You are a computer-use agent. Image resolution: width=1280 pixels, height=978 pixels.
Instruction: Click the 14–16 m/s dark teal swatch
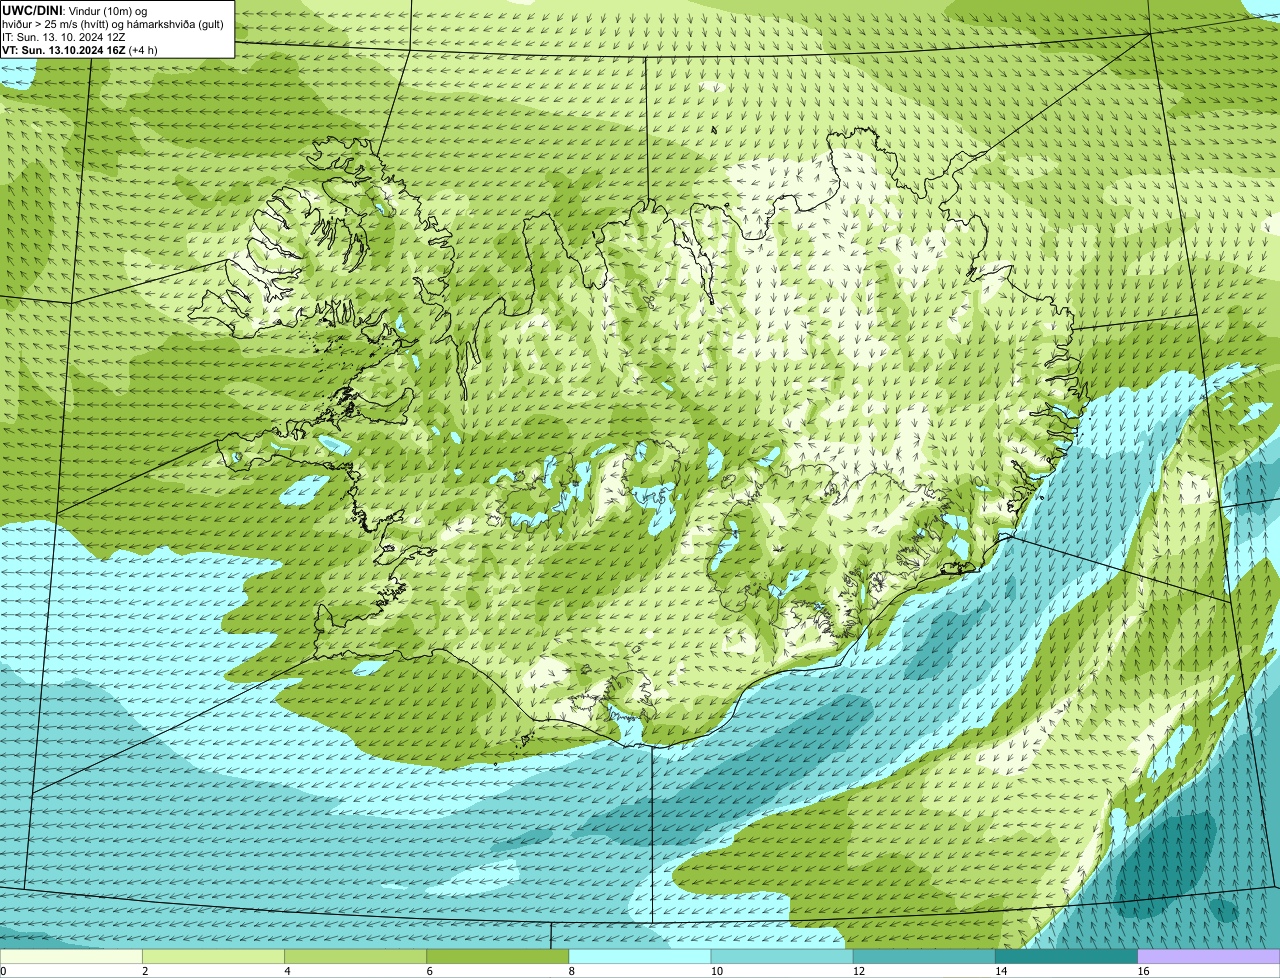pos(1067,957)
